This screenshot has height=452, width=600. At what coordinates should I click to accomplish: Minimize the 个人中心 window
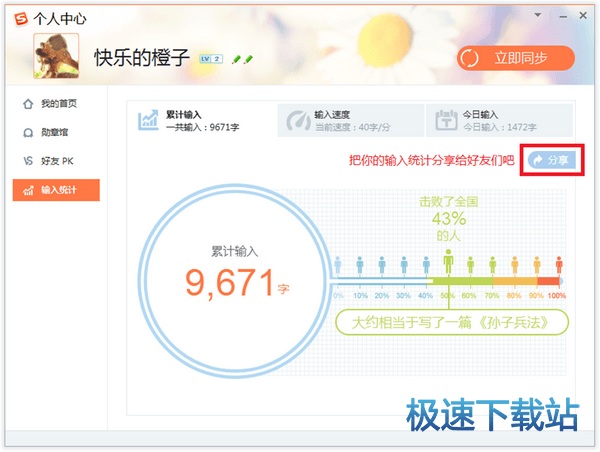(563, 16)
